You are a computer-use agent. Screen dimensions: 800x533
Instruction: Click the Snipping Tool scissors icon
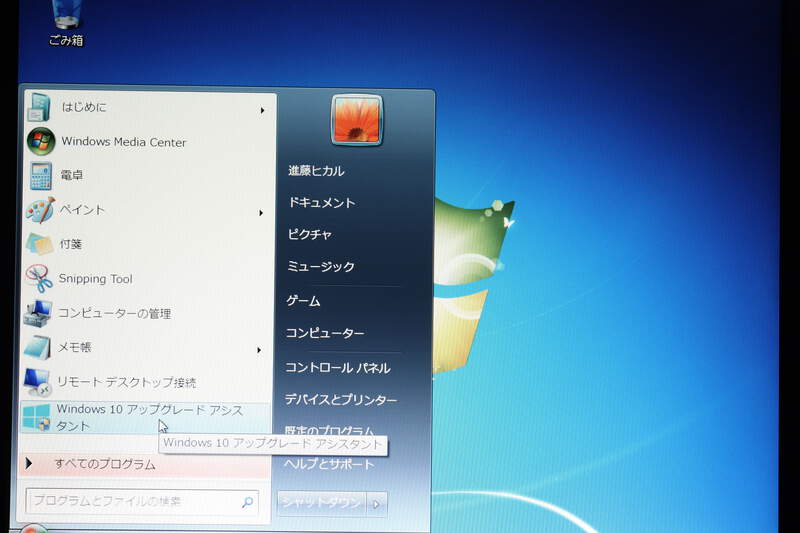39,278
